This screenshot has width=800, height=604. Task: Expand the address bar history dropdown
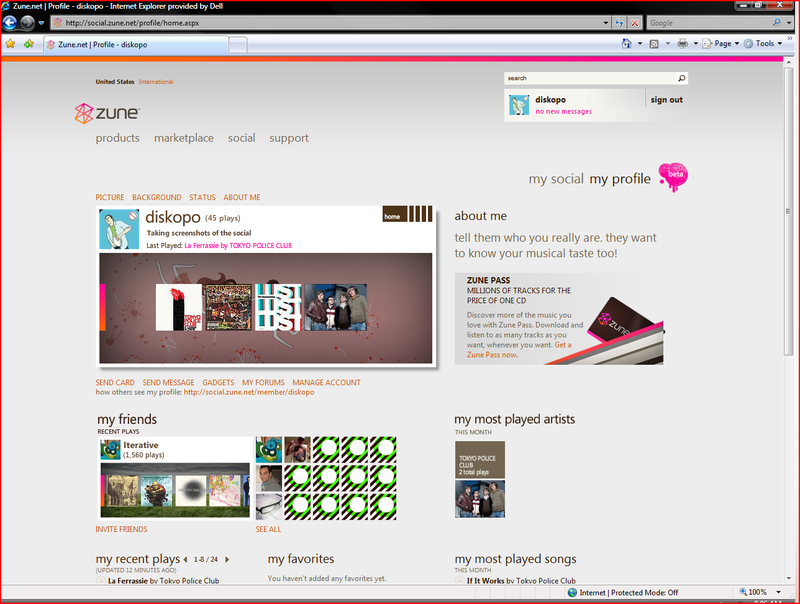click(606, 23)
